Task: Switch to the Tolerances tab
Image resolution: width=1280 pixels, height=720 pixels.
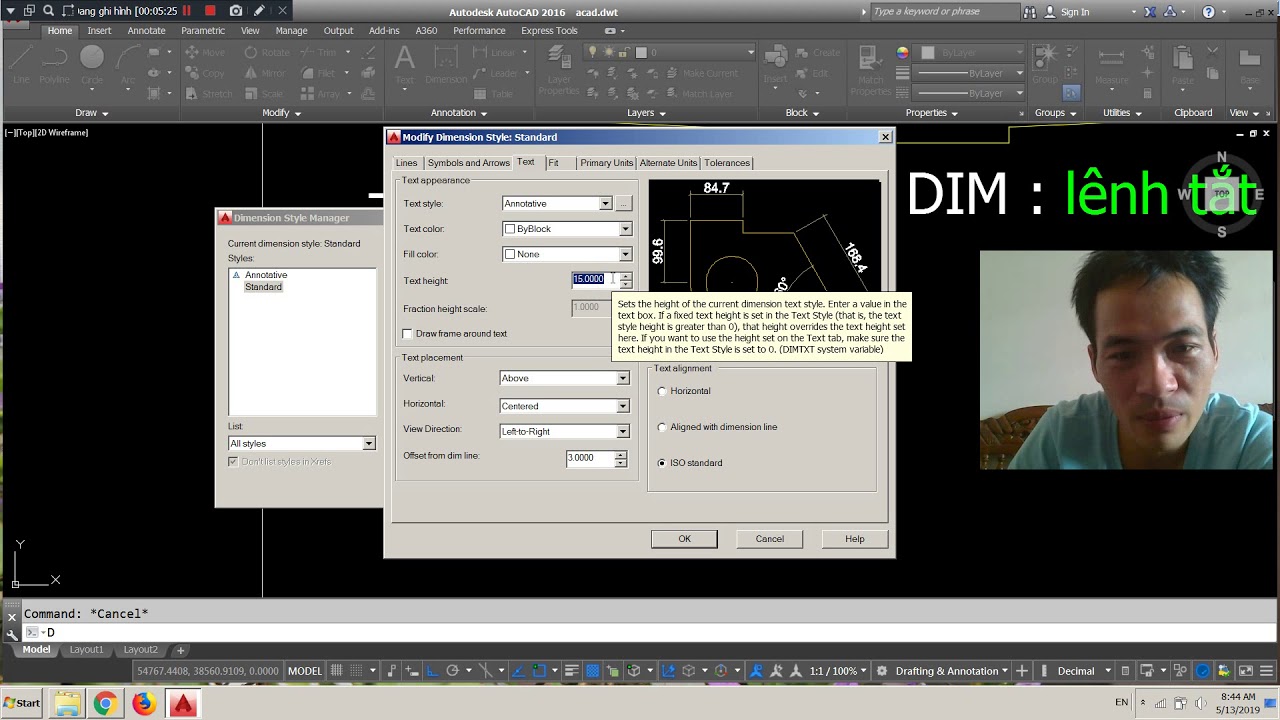Action: tap(727, 163)
